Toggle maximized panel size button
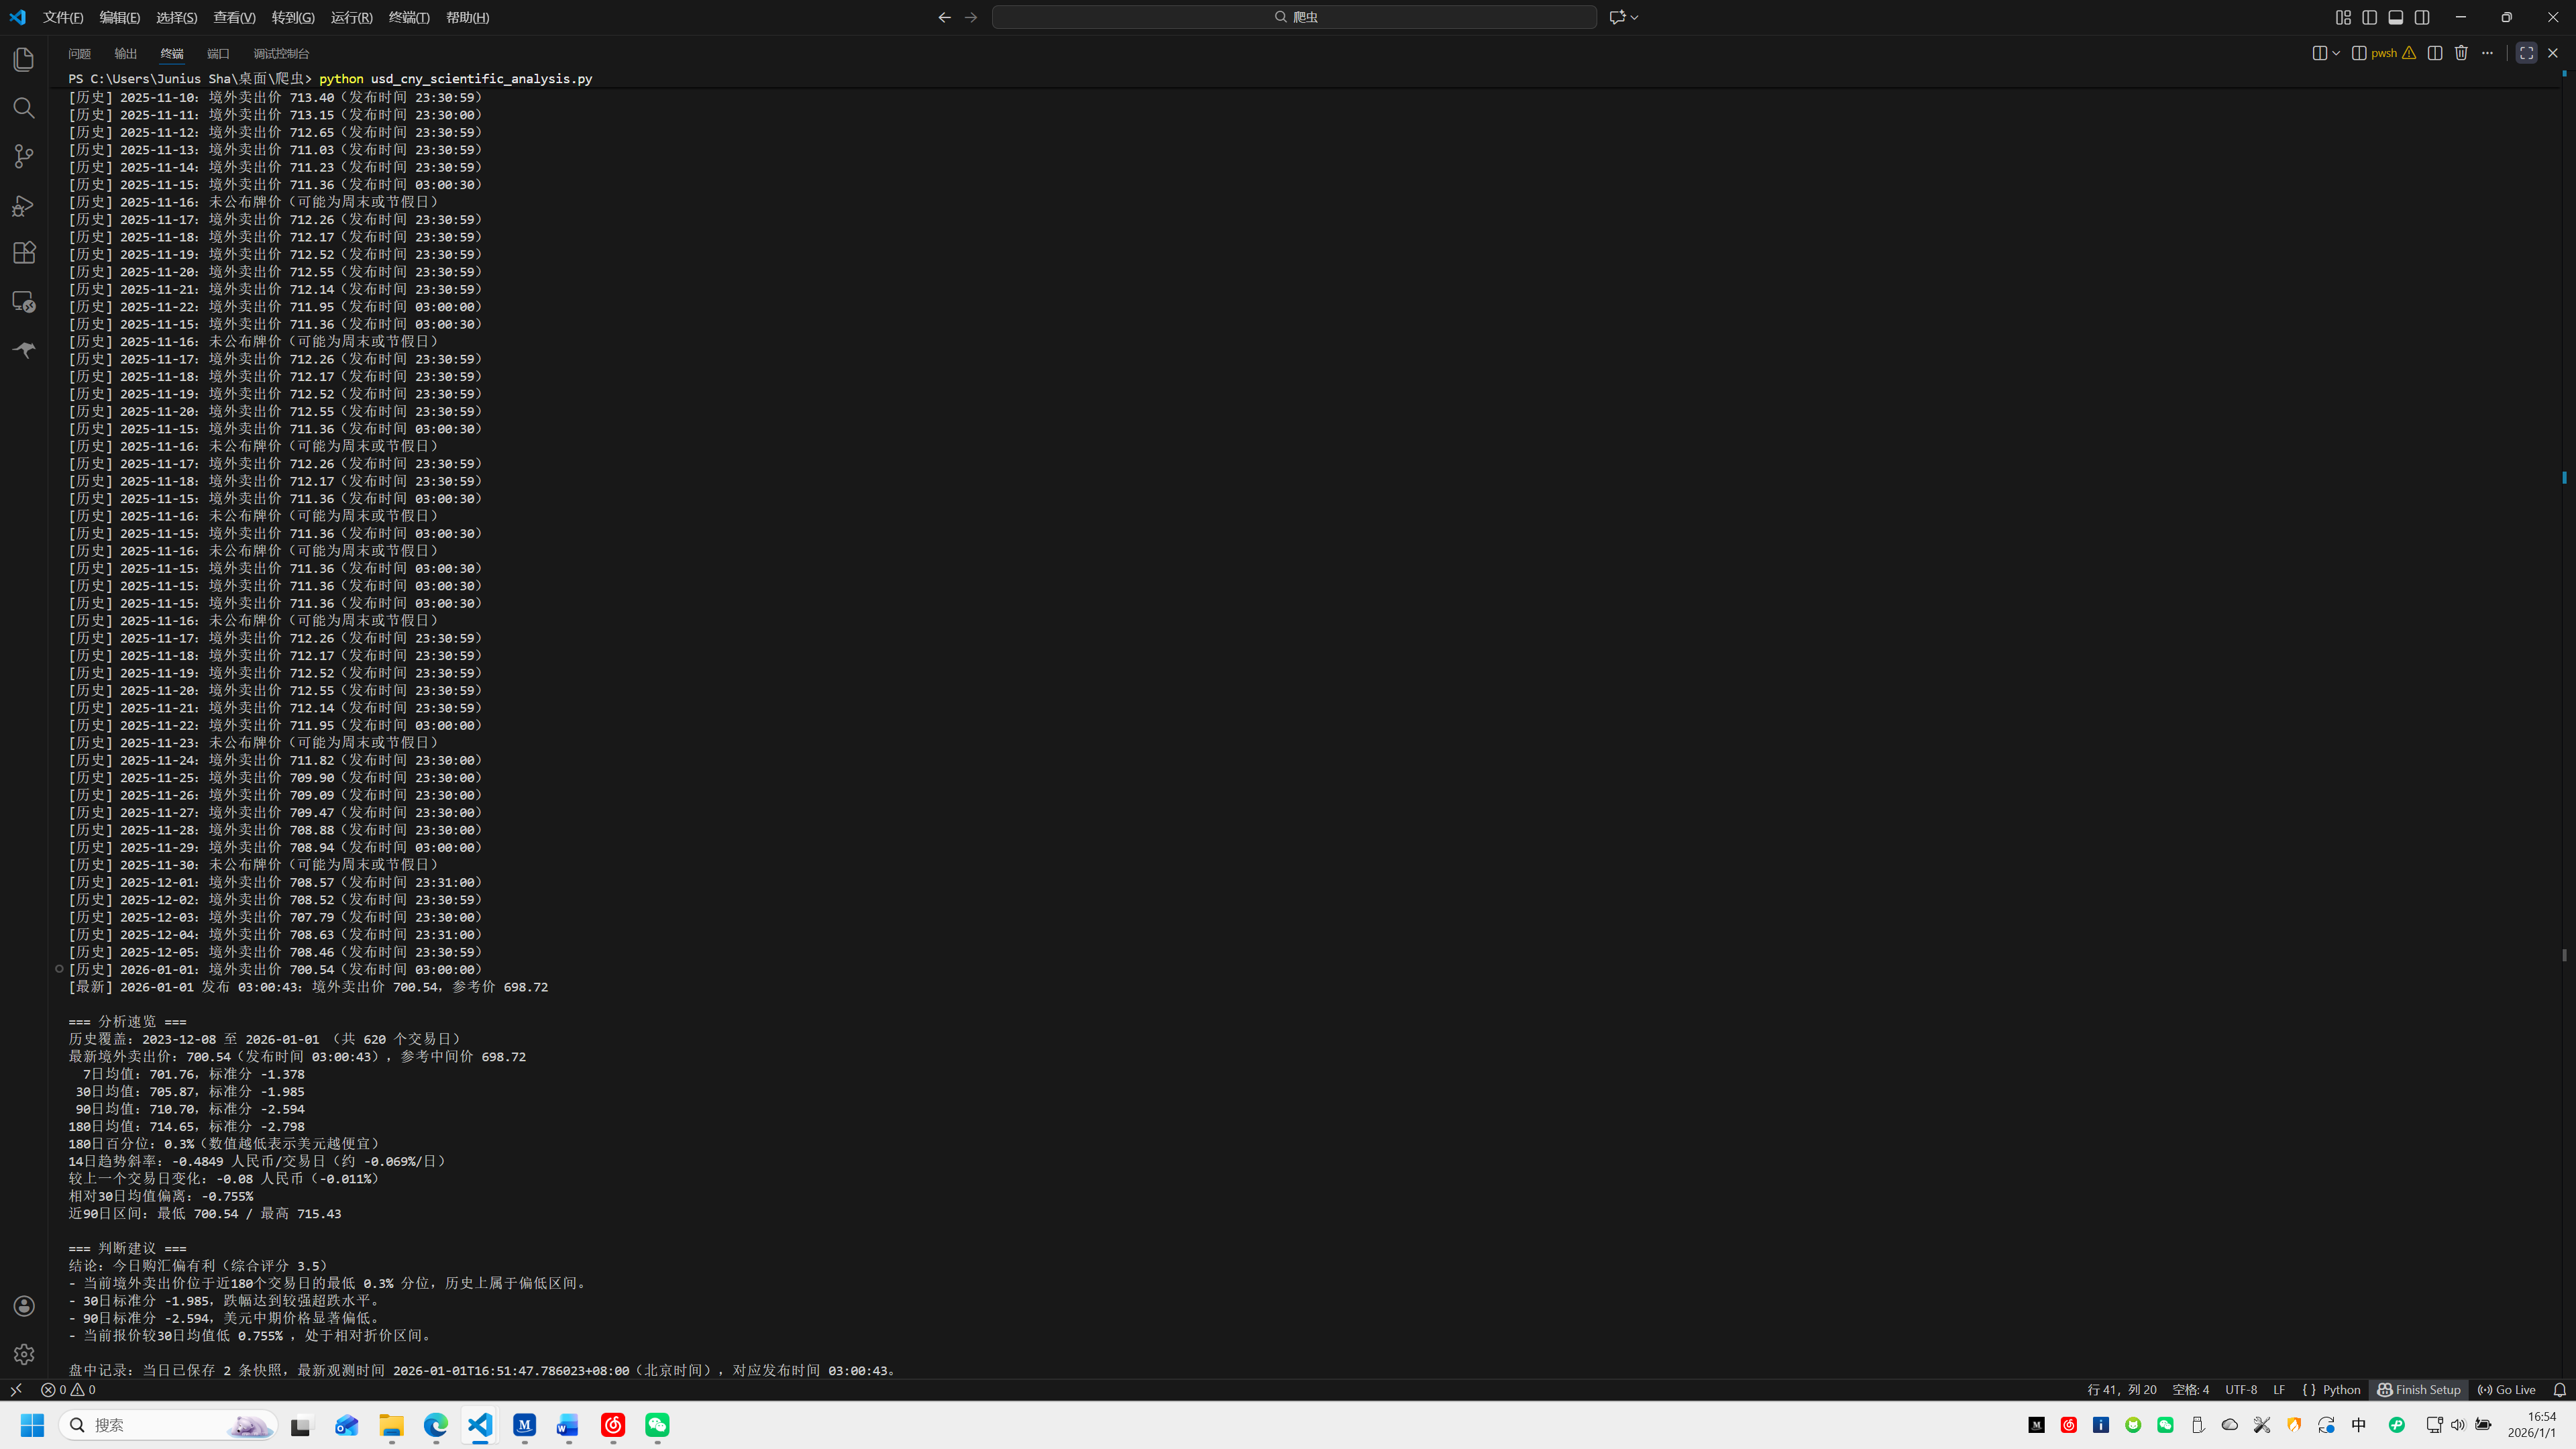Screen dimensions: 2576x1449 (2526, 53)
